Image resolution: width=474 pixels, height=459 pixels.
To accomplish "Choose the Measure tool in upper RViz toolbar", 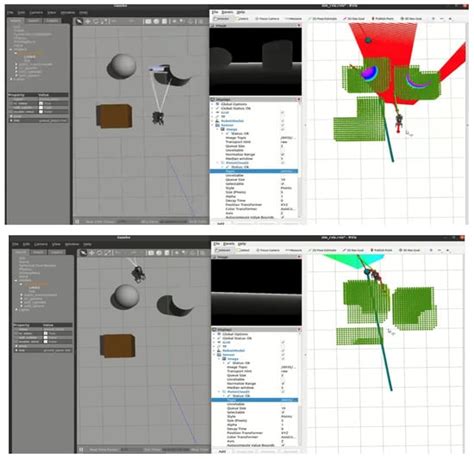I will [293, 19].
